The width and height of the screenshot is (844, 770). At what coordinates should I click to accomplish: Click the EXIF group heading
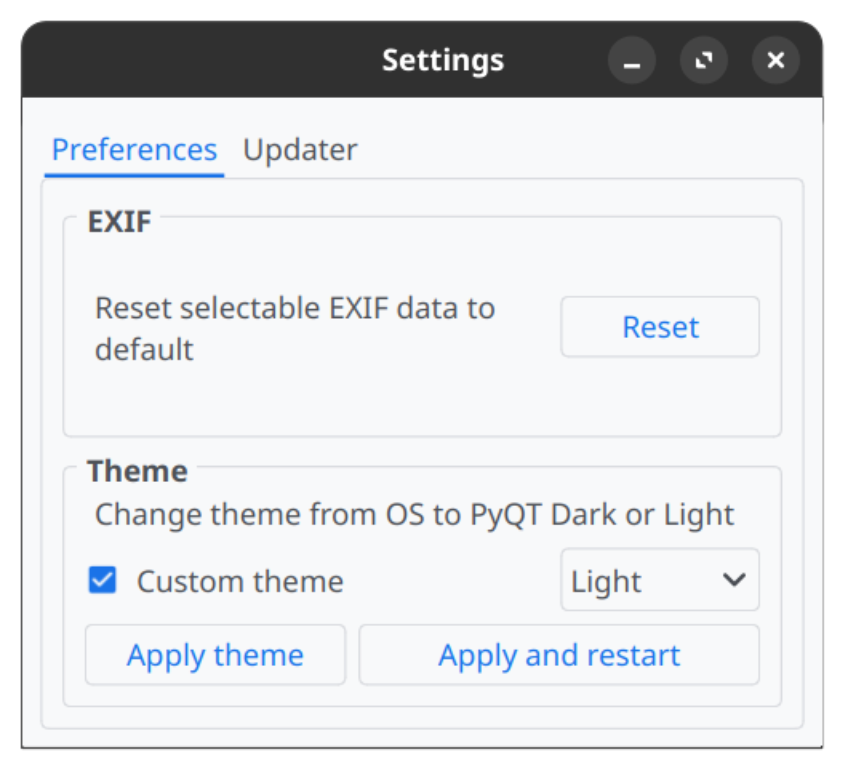pyautogui.click(x=119, y=221)
